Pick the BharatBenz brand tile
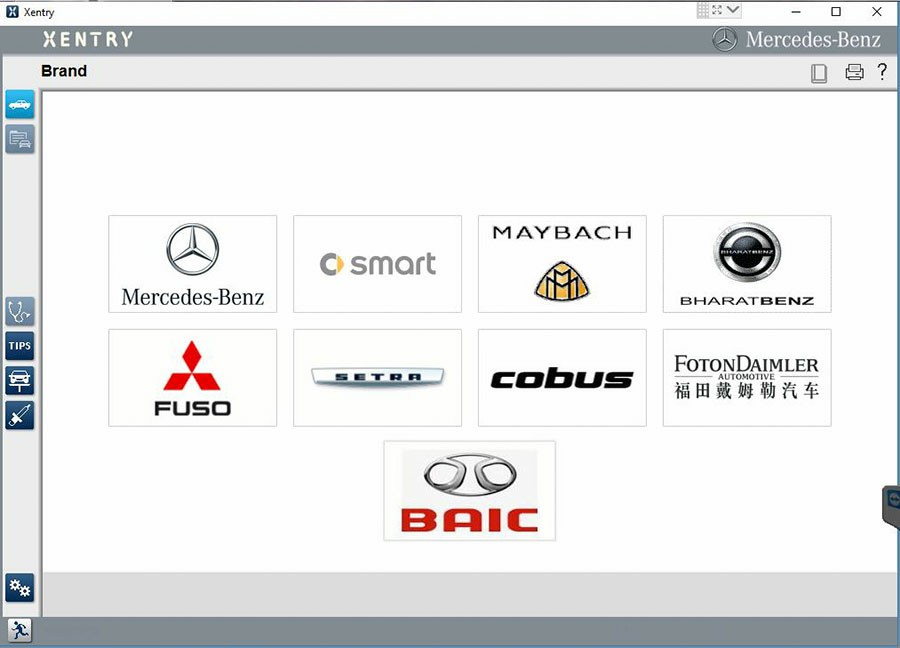This screenshot has width=900, height=648. click(747, 264)
